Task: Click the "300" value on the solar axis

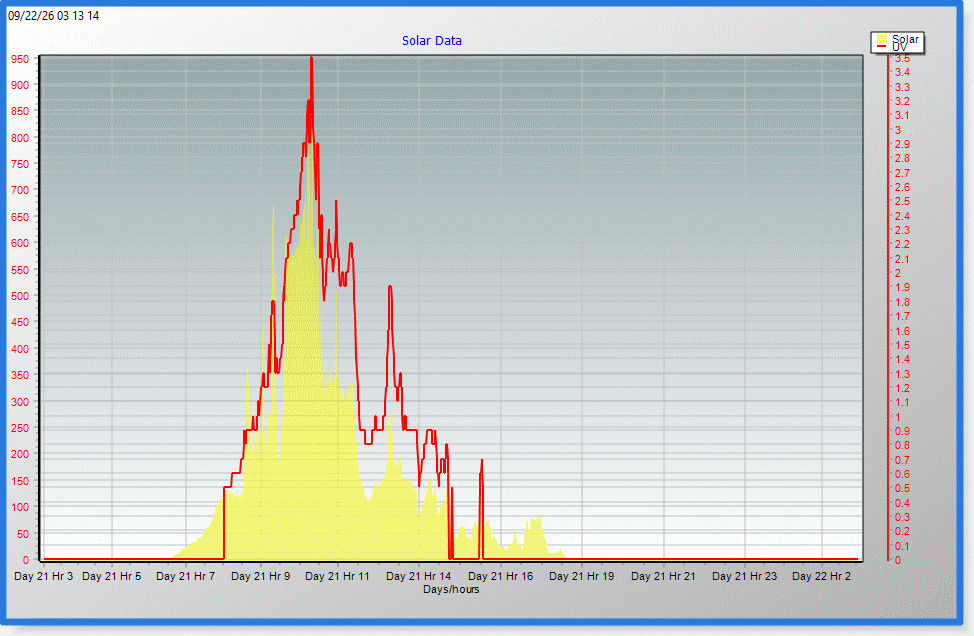Action: click(x=20, y=402)
